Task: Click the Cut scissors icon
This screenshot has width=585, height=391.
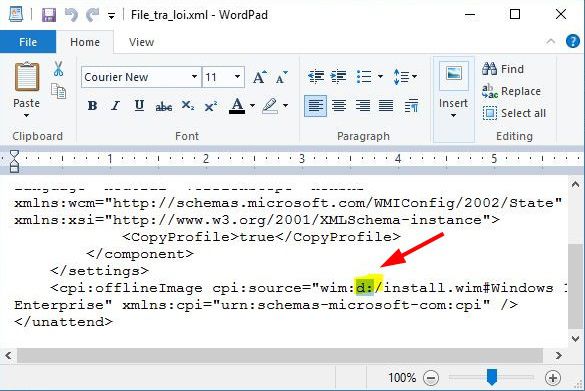Action: click(58, 69)
